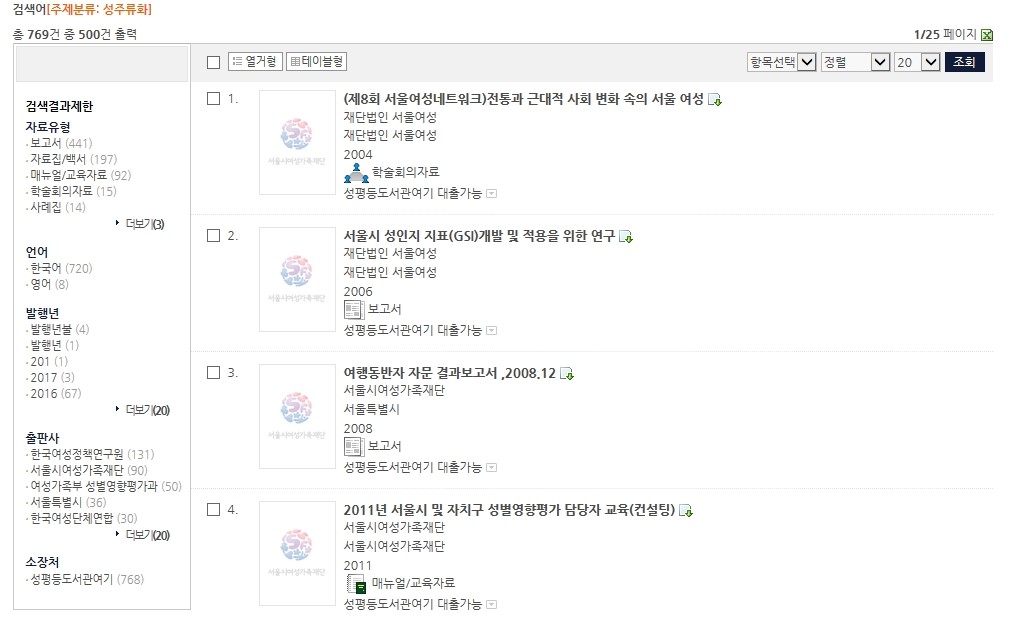Open the thumbnail of result 2
This screenshot has width=1010, height=622.
297,279
